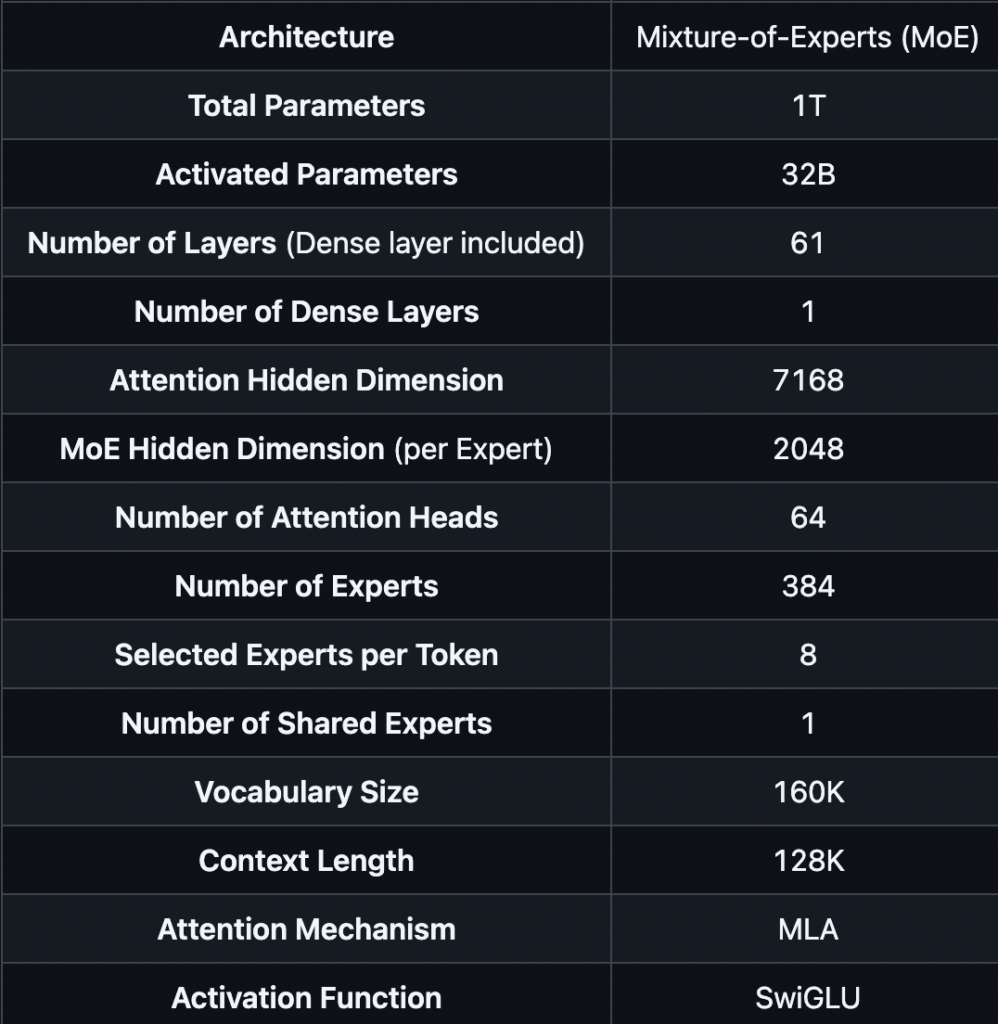Select the Attention Hidden Dimension label
Screen dimensions: 998x1024
[x=306, y=380]
